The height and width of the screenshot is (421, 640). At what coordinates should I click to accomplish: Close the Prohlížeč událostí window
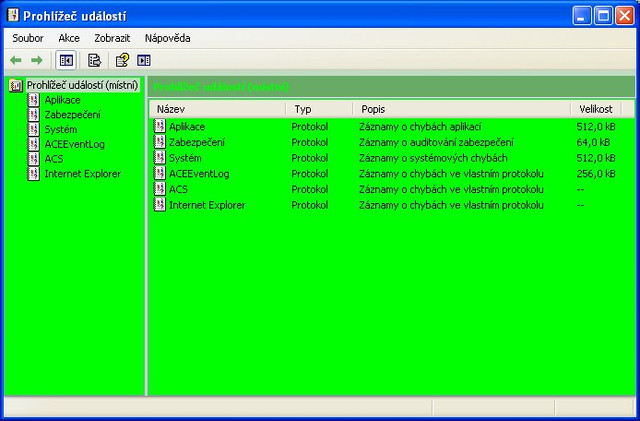[625, 16]
